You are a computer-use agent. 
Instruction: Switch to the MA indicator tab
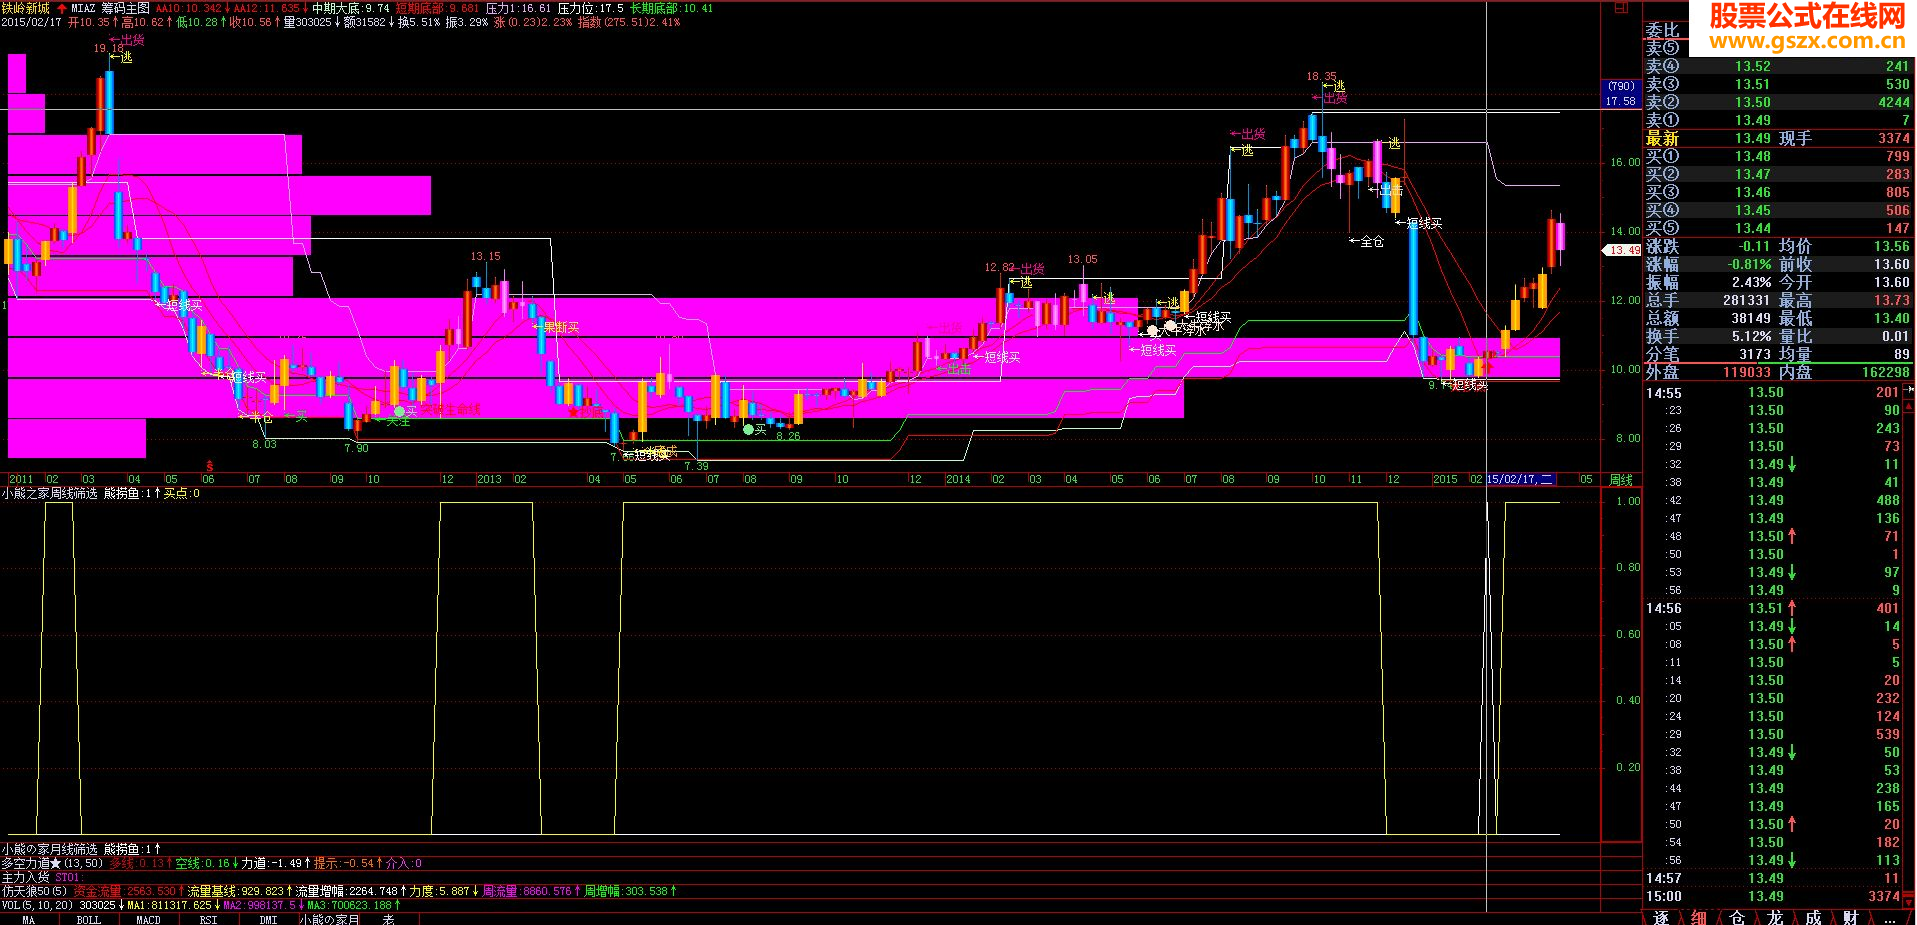pos(28,919)
